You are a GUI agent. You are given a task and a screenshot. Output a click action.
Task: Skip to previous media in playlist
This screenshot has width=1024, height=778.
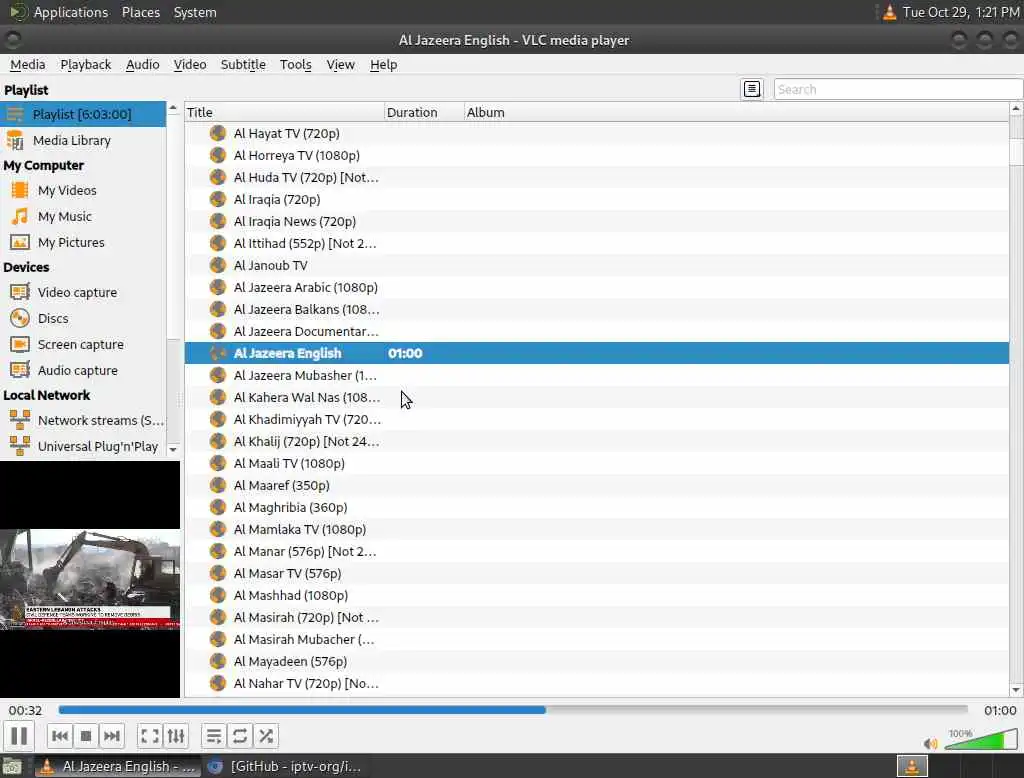click(59, 736)
